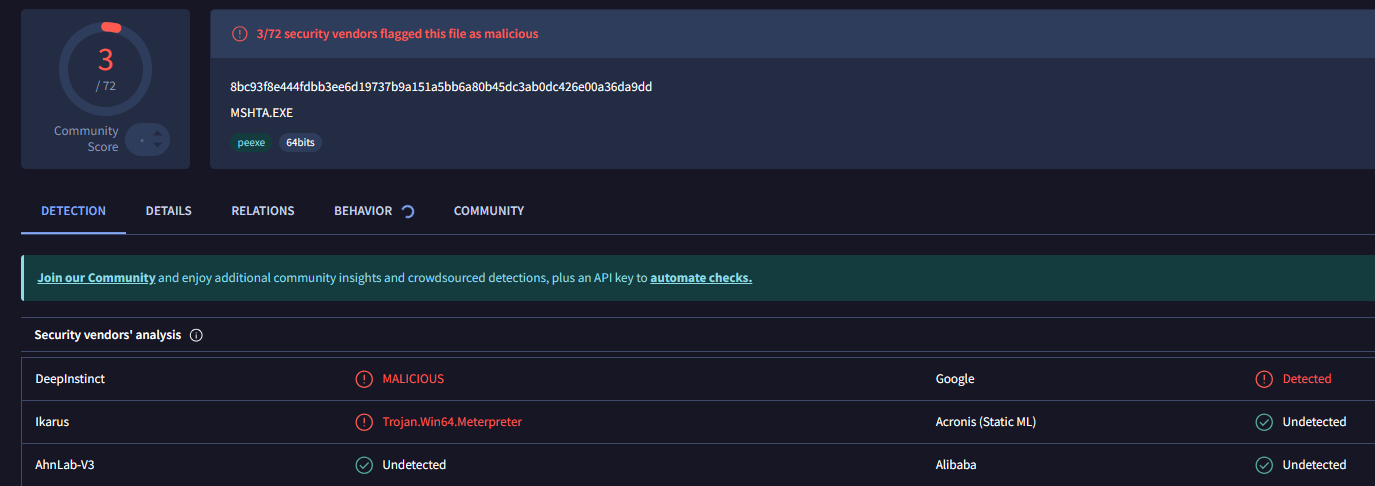Viewport: 1375px width, 486px height.
Task: Click the Alibaba vendor name
Action: click(x=956, y=465)
